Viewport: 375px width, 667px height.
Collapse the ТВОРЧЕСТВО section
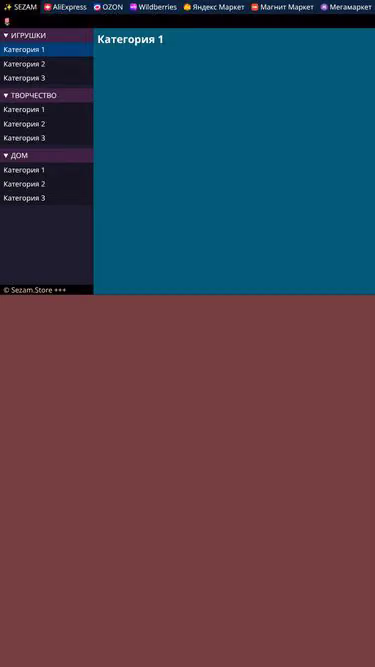(47, 95)
